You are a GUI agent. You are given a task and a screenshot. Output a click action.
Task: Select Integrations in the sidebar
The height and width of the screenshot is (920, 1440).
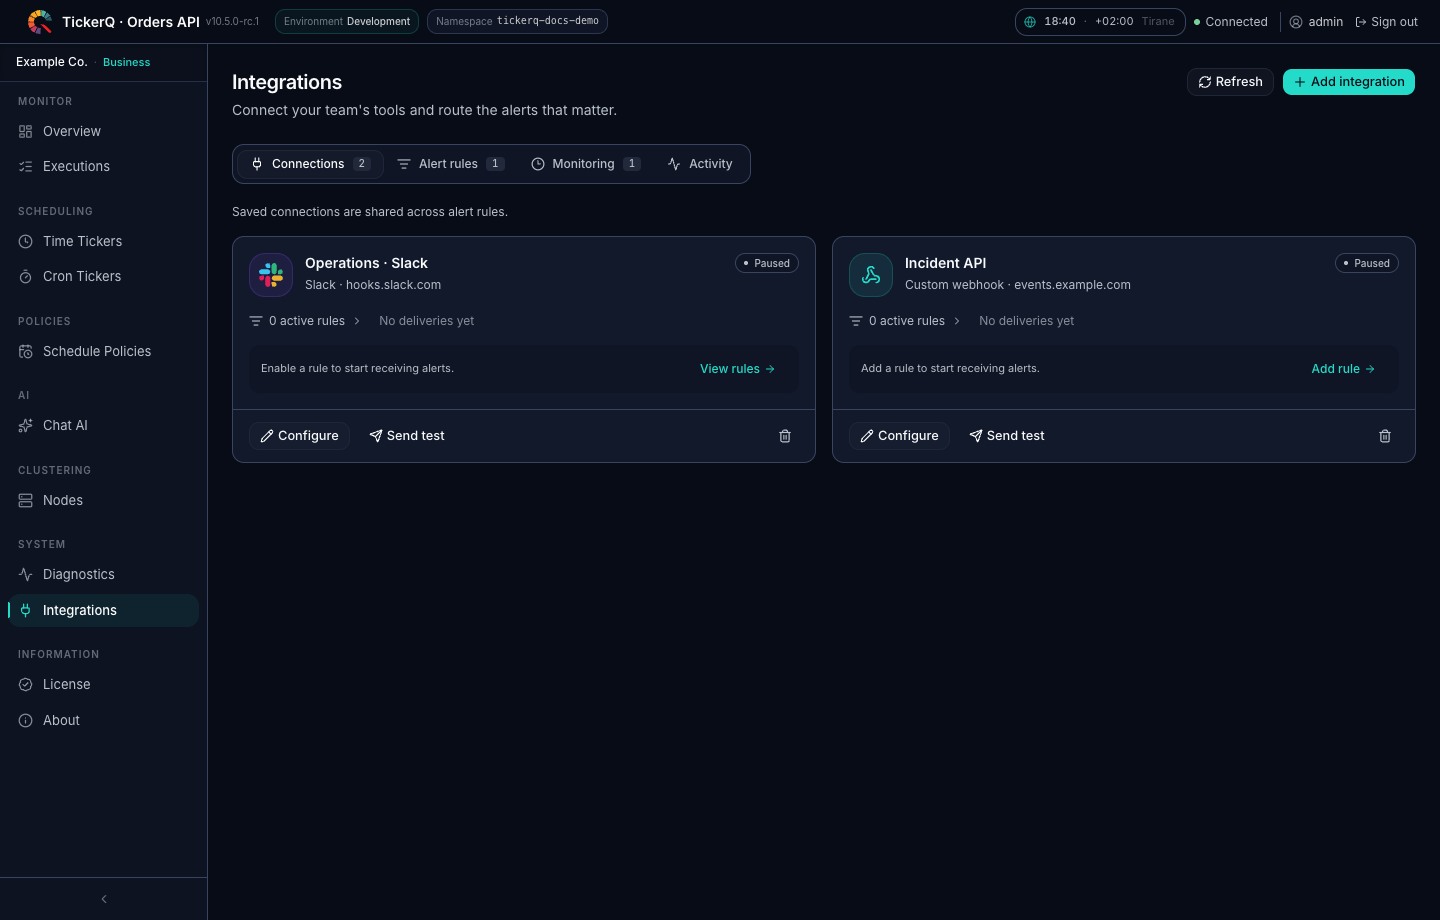click(x=104, y=610)
